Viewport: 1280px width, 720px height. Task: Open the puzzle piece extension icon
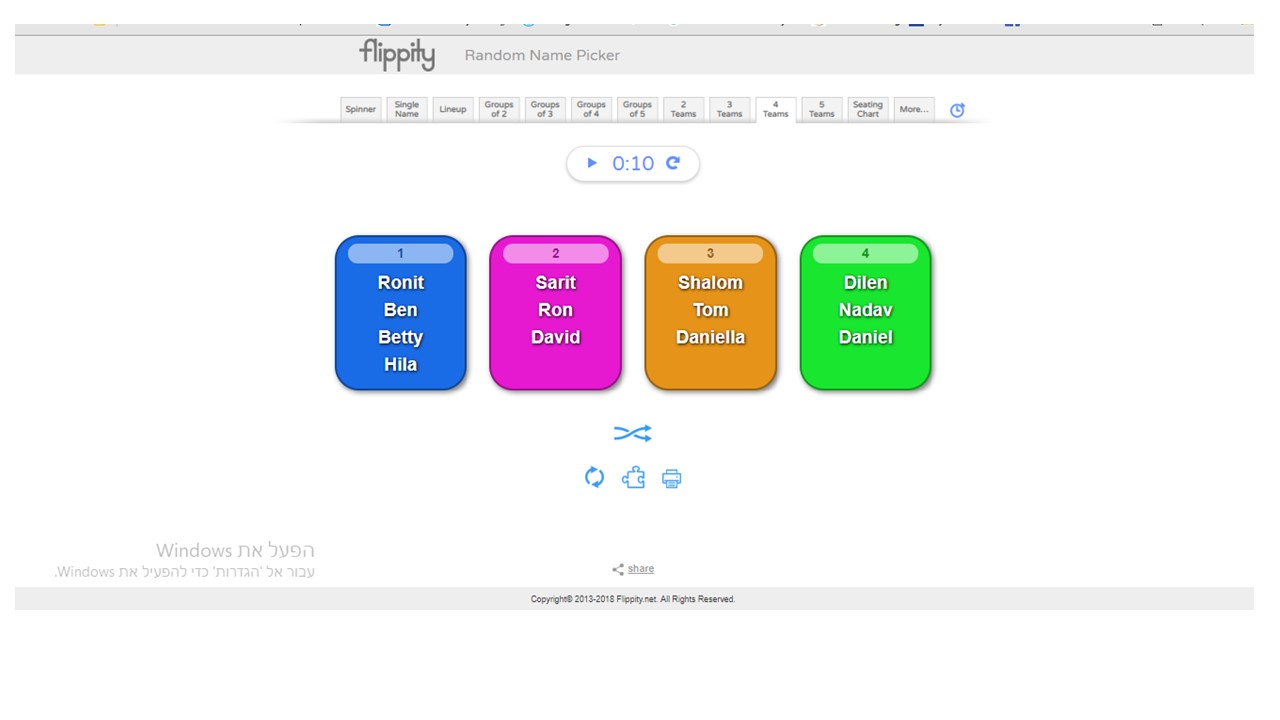(x=633, y=477)
